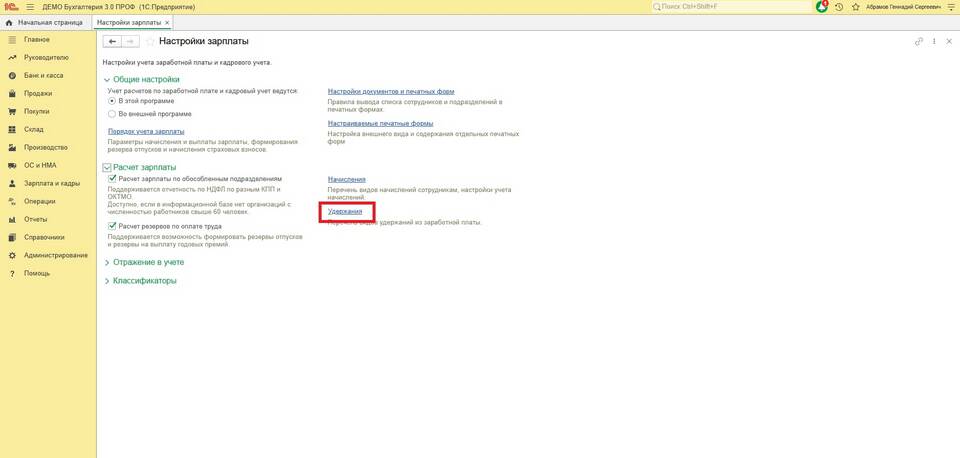The height and width of the screenshot is (458, 960).
Task: Toggle 'Расчет резервов по оплате труда' checkbox
Action: [112, 226]
